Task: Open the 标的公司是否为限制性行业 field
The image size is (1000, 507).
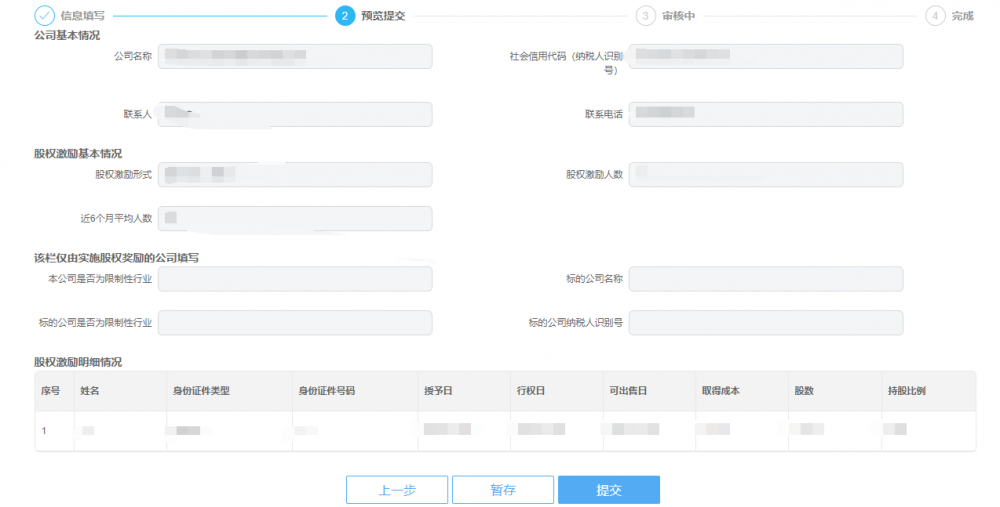Action: [x=295, y=322]
